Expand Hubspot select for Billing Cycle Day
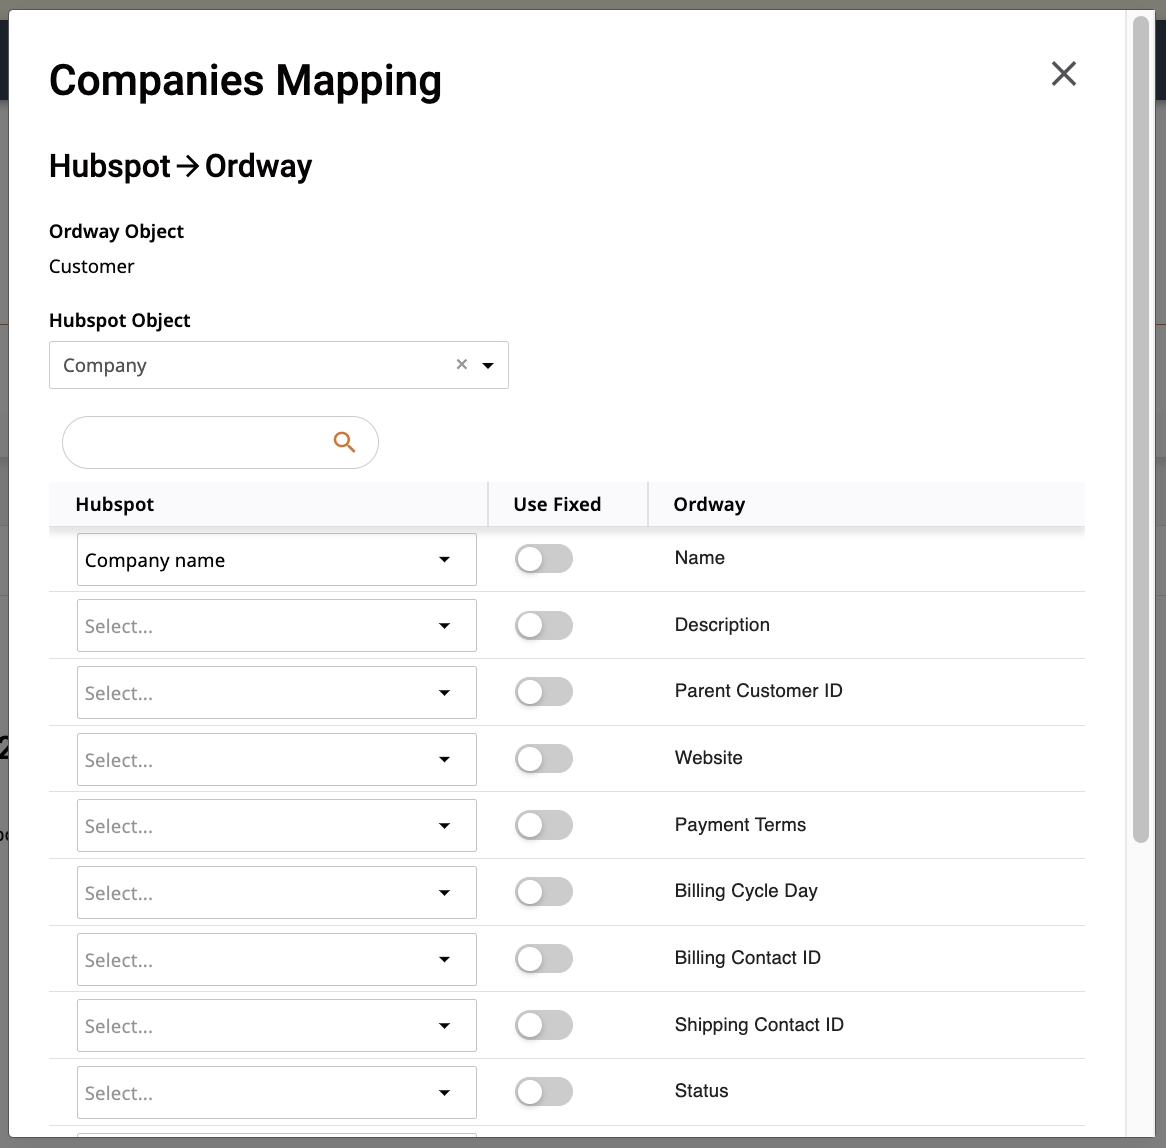Screen dimensions: 1166x1148 coord(277,892)
